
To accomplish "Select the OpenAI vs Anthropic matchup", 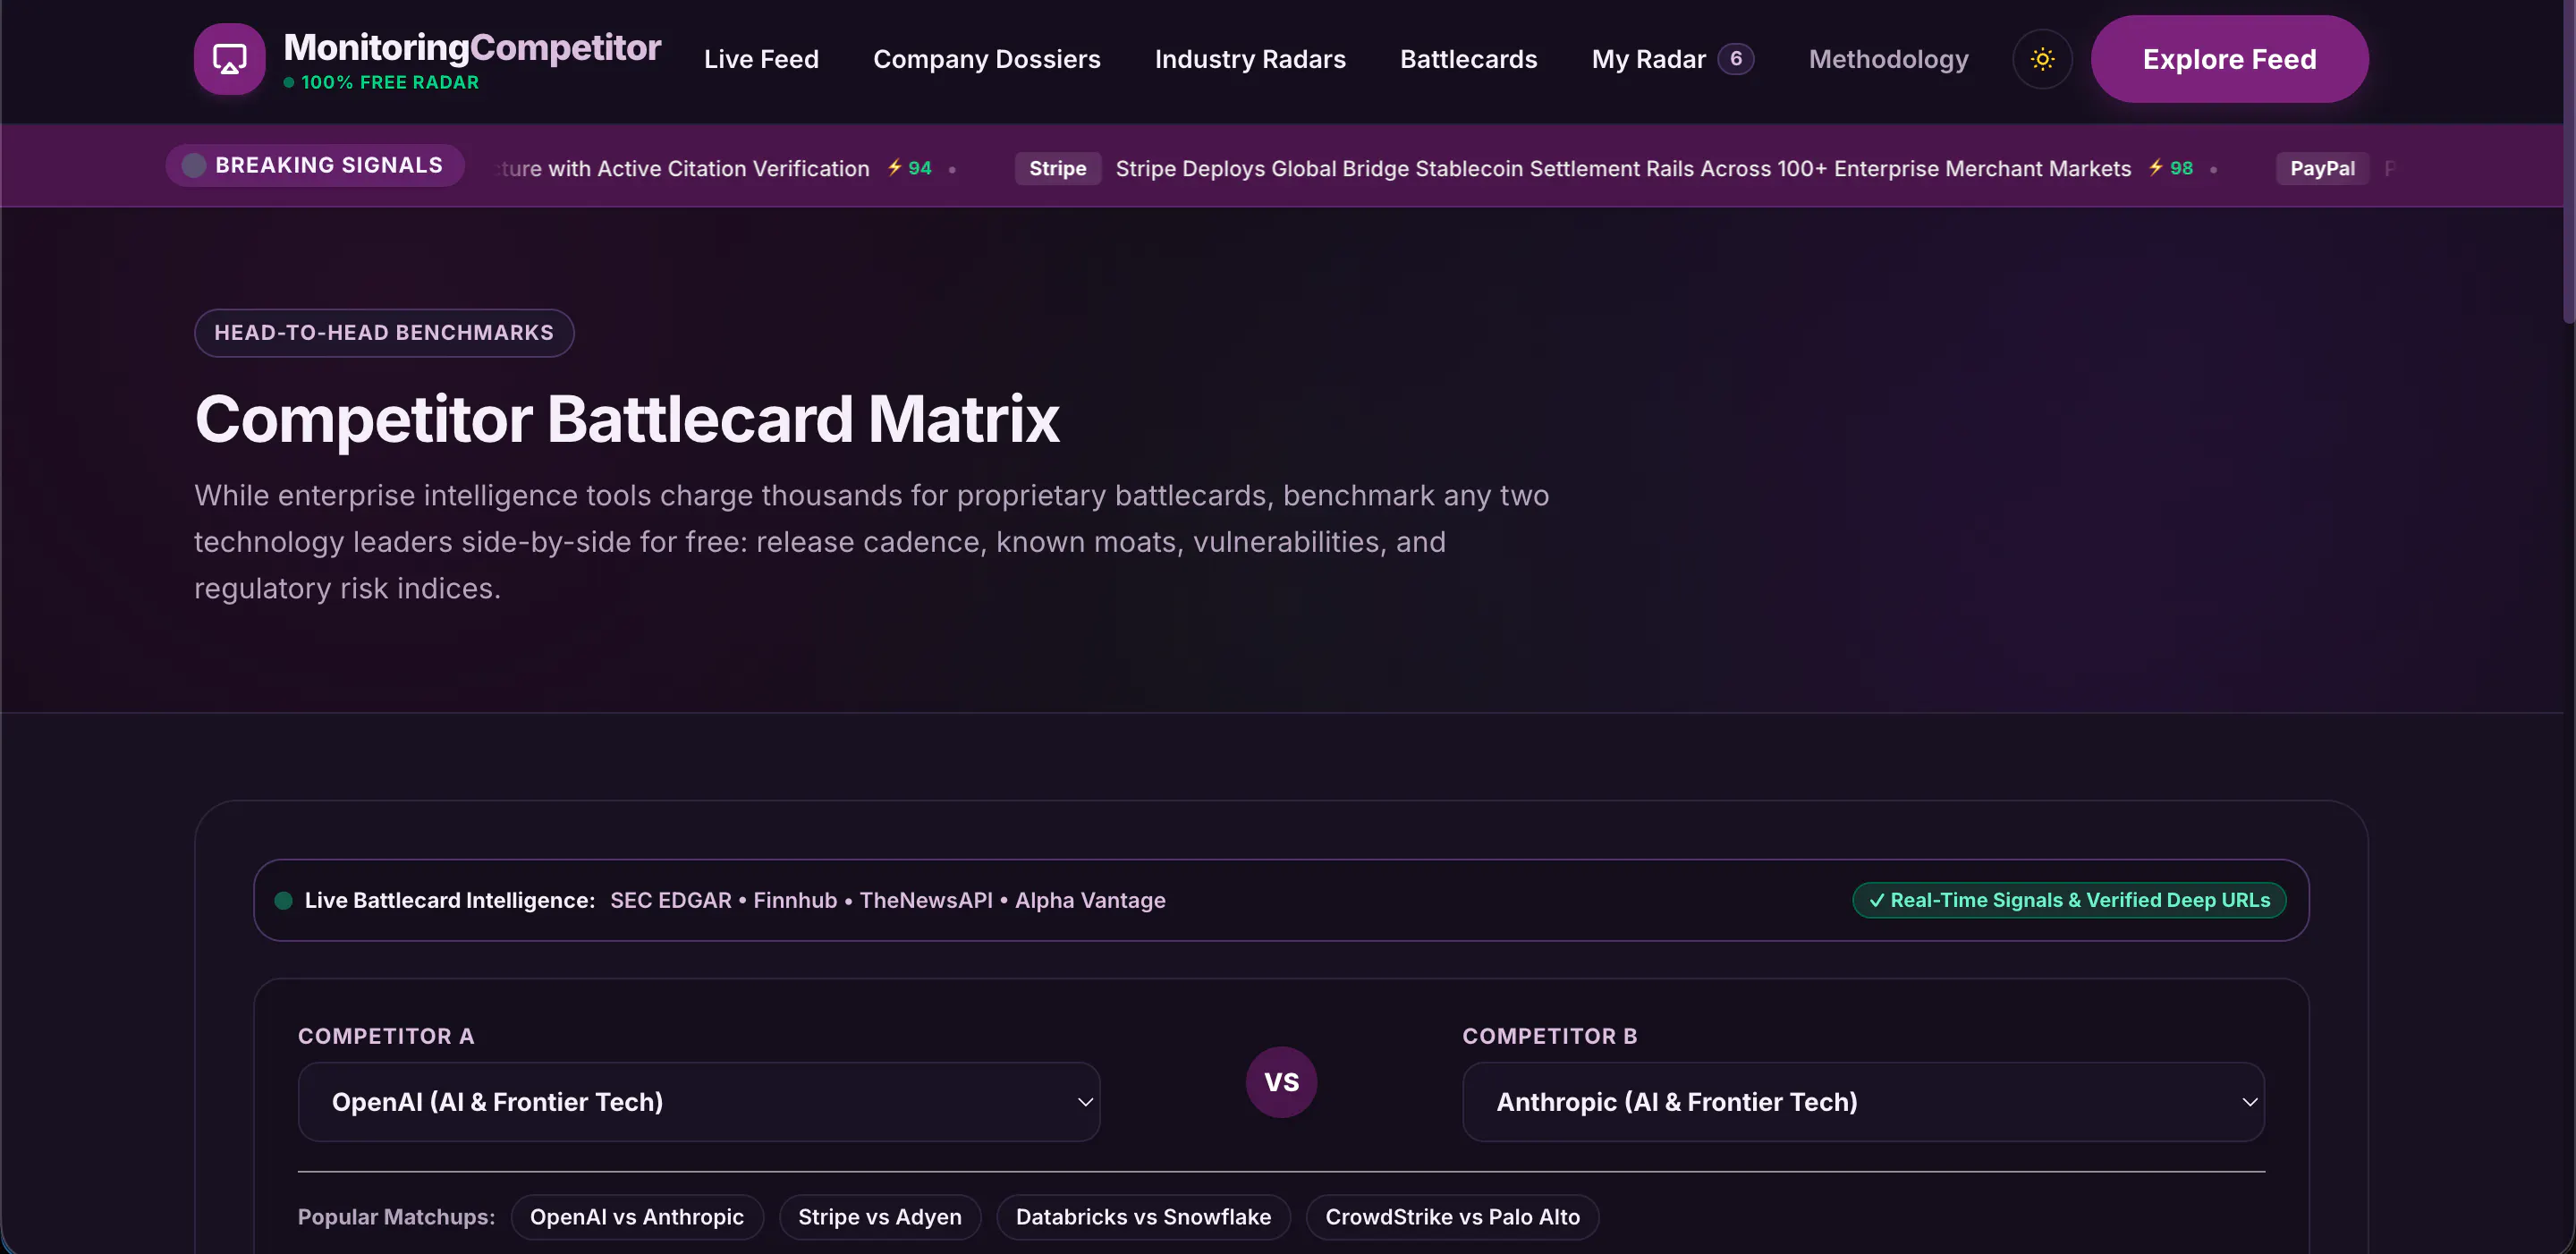I will pyautogui.click(x=637, y=1217).
